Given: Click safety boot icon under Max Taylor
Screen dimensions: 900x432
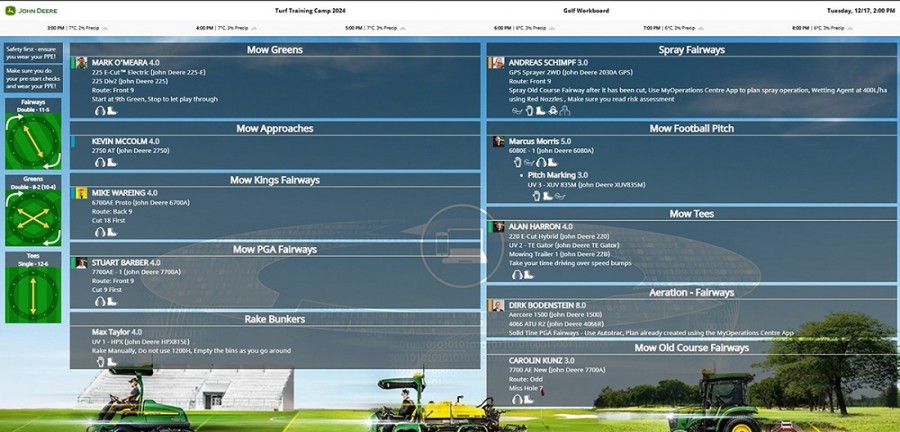Looking at the screenshot, I should [111, 361].
